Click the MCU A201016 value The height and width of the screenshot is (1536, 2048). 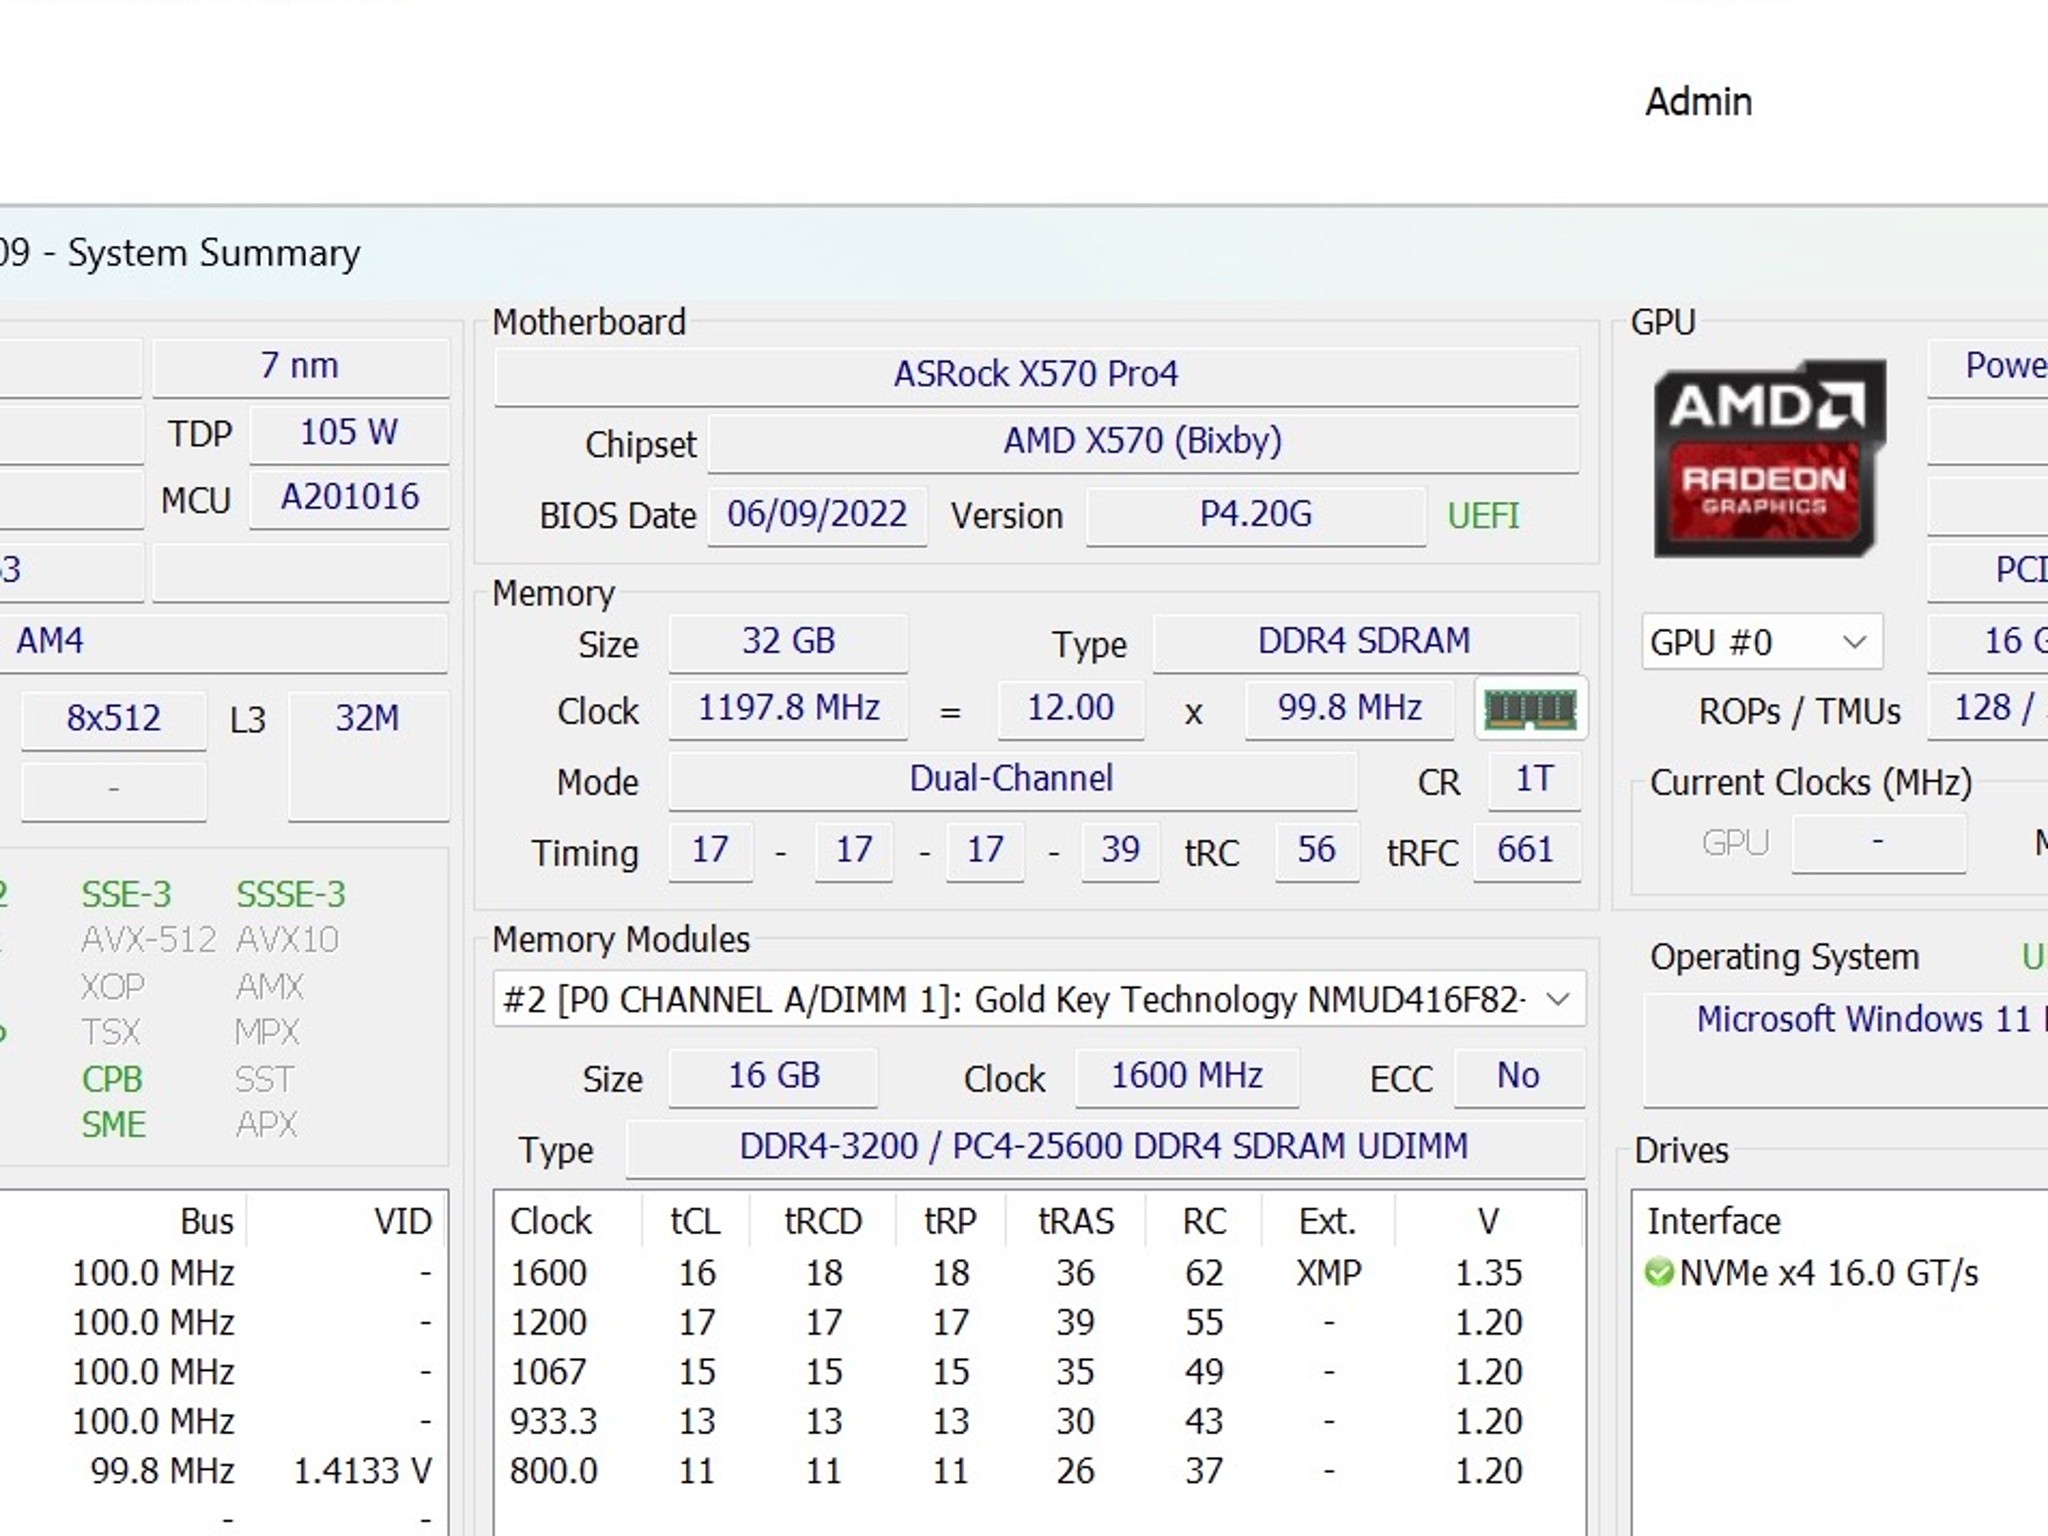tap(349, 498)
